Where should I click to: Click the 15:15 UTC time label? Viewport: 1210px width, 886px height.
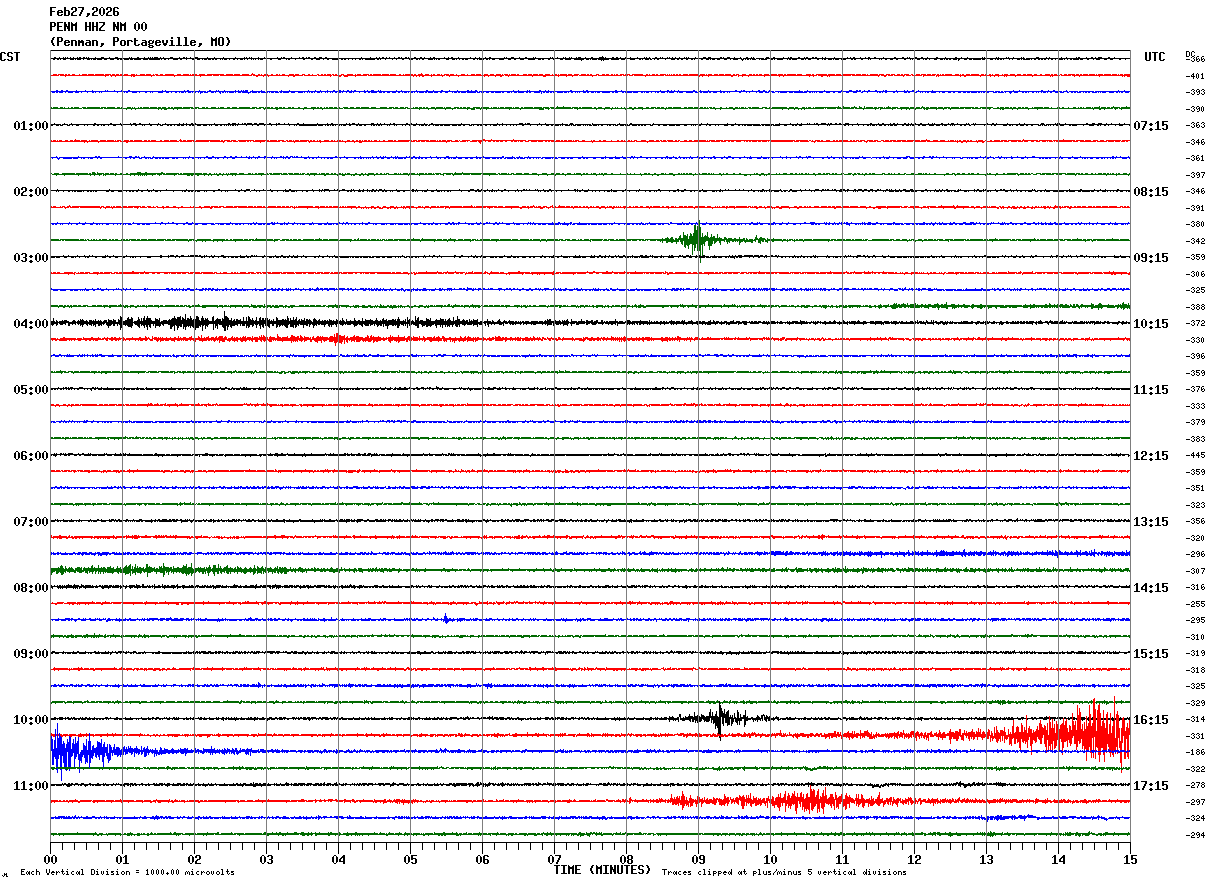(1151, 654)
